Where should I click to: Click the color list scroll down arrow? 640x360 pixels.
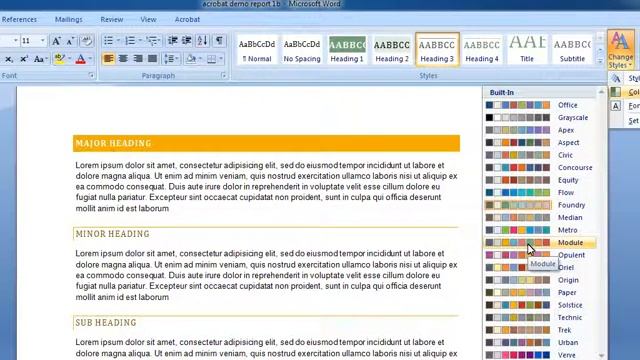pos(601,356)
